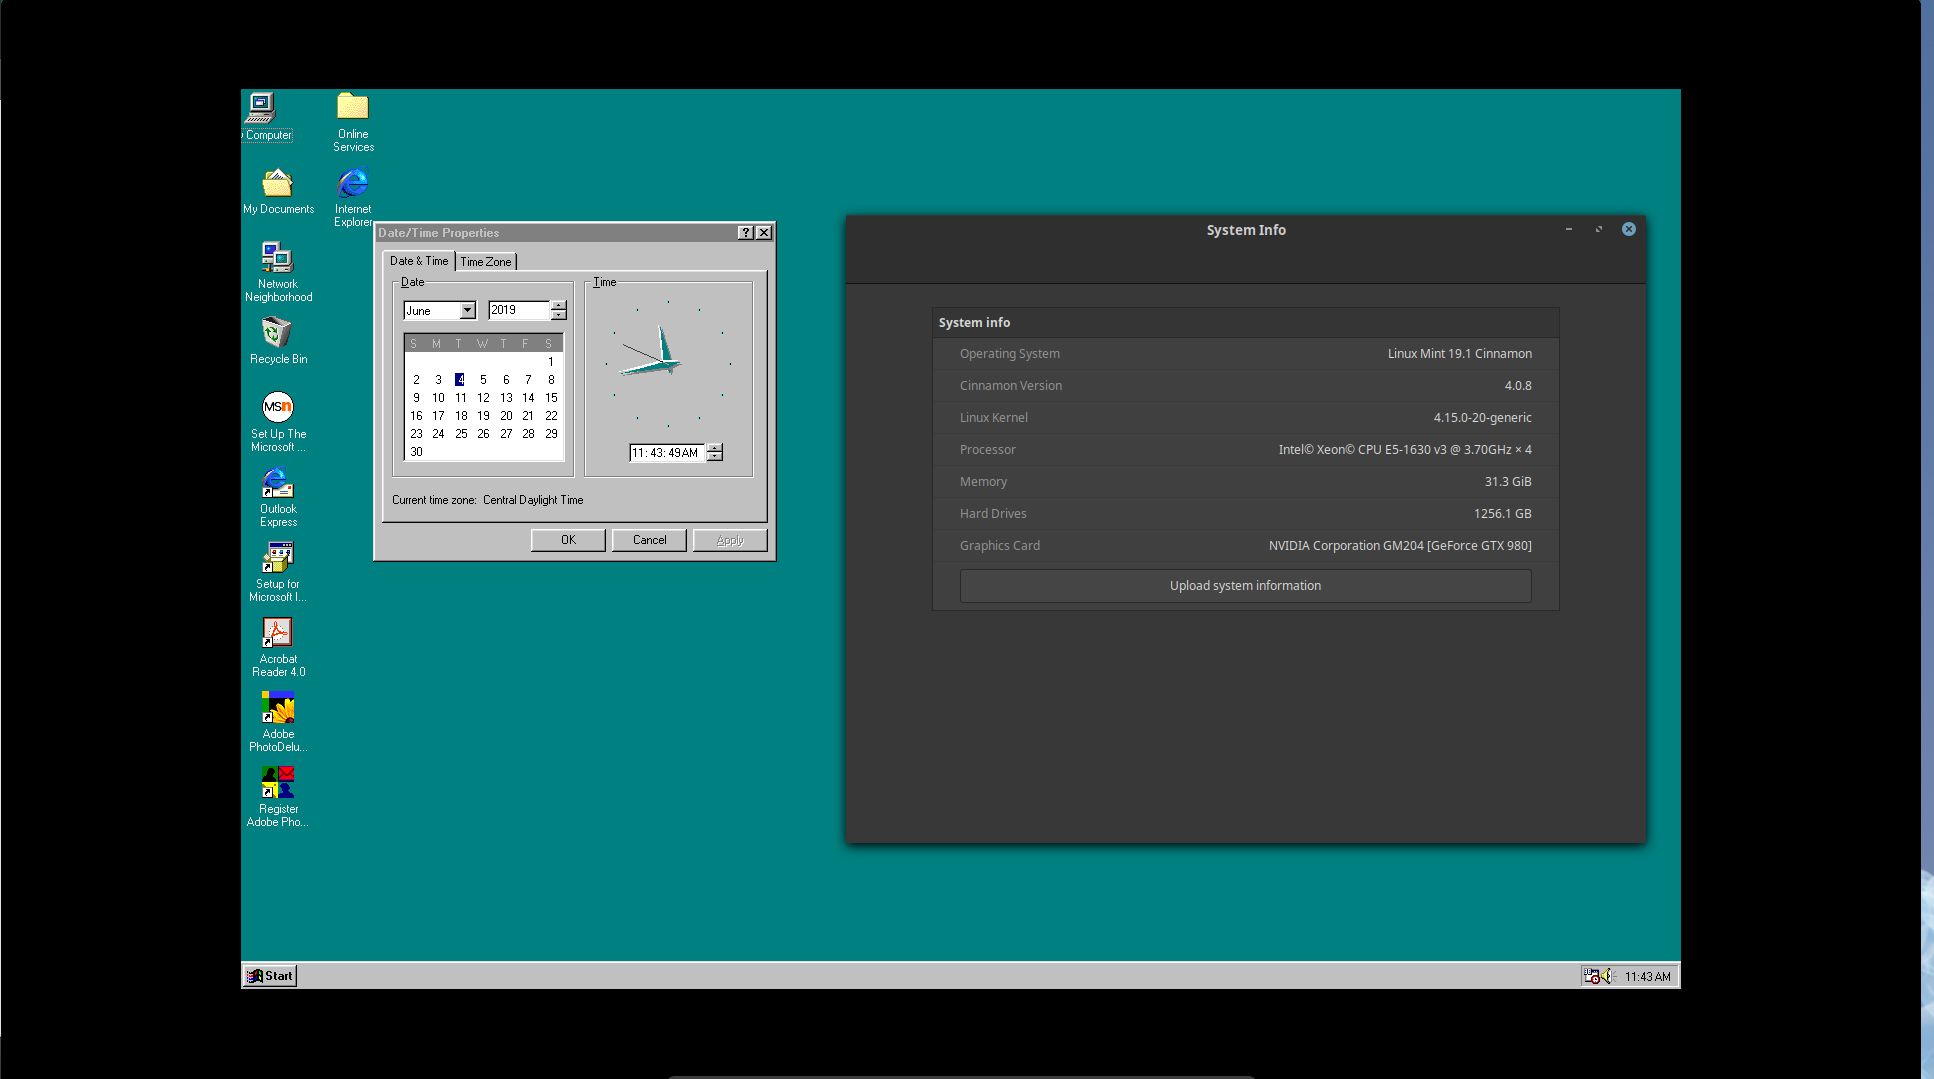The height and width of the screenshot is (1079, 1934).
Task: Select day 10 in the calendar
Action: (438, 398)
